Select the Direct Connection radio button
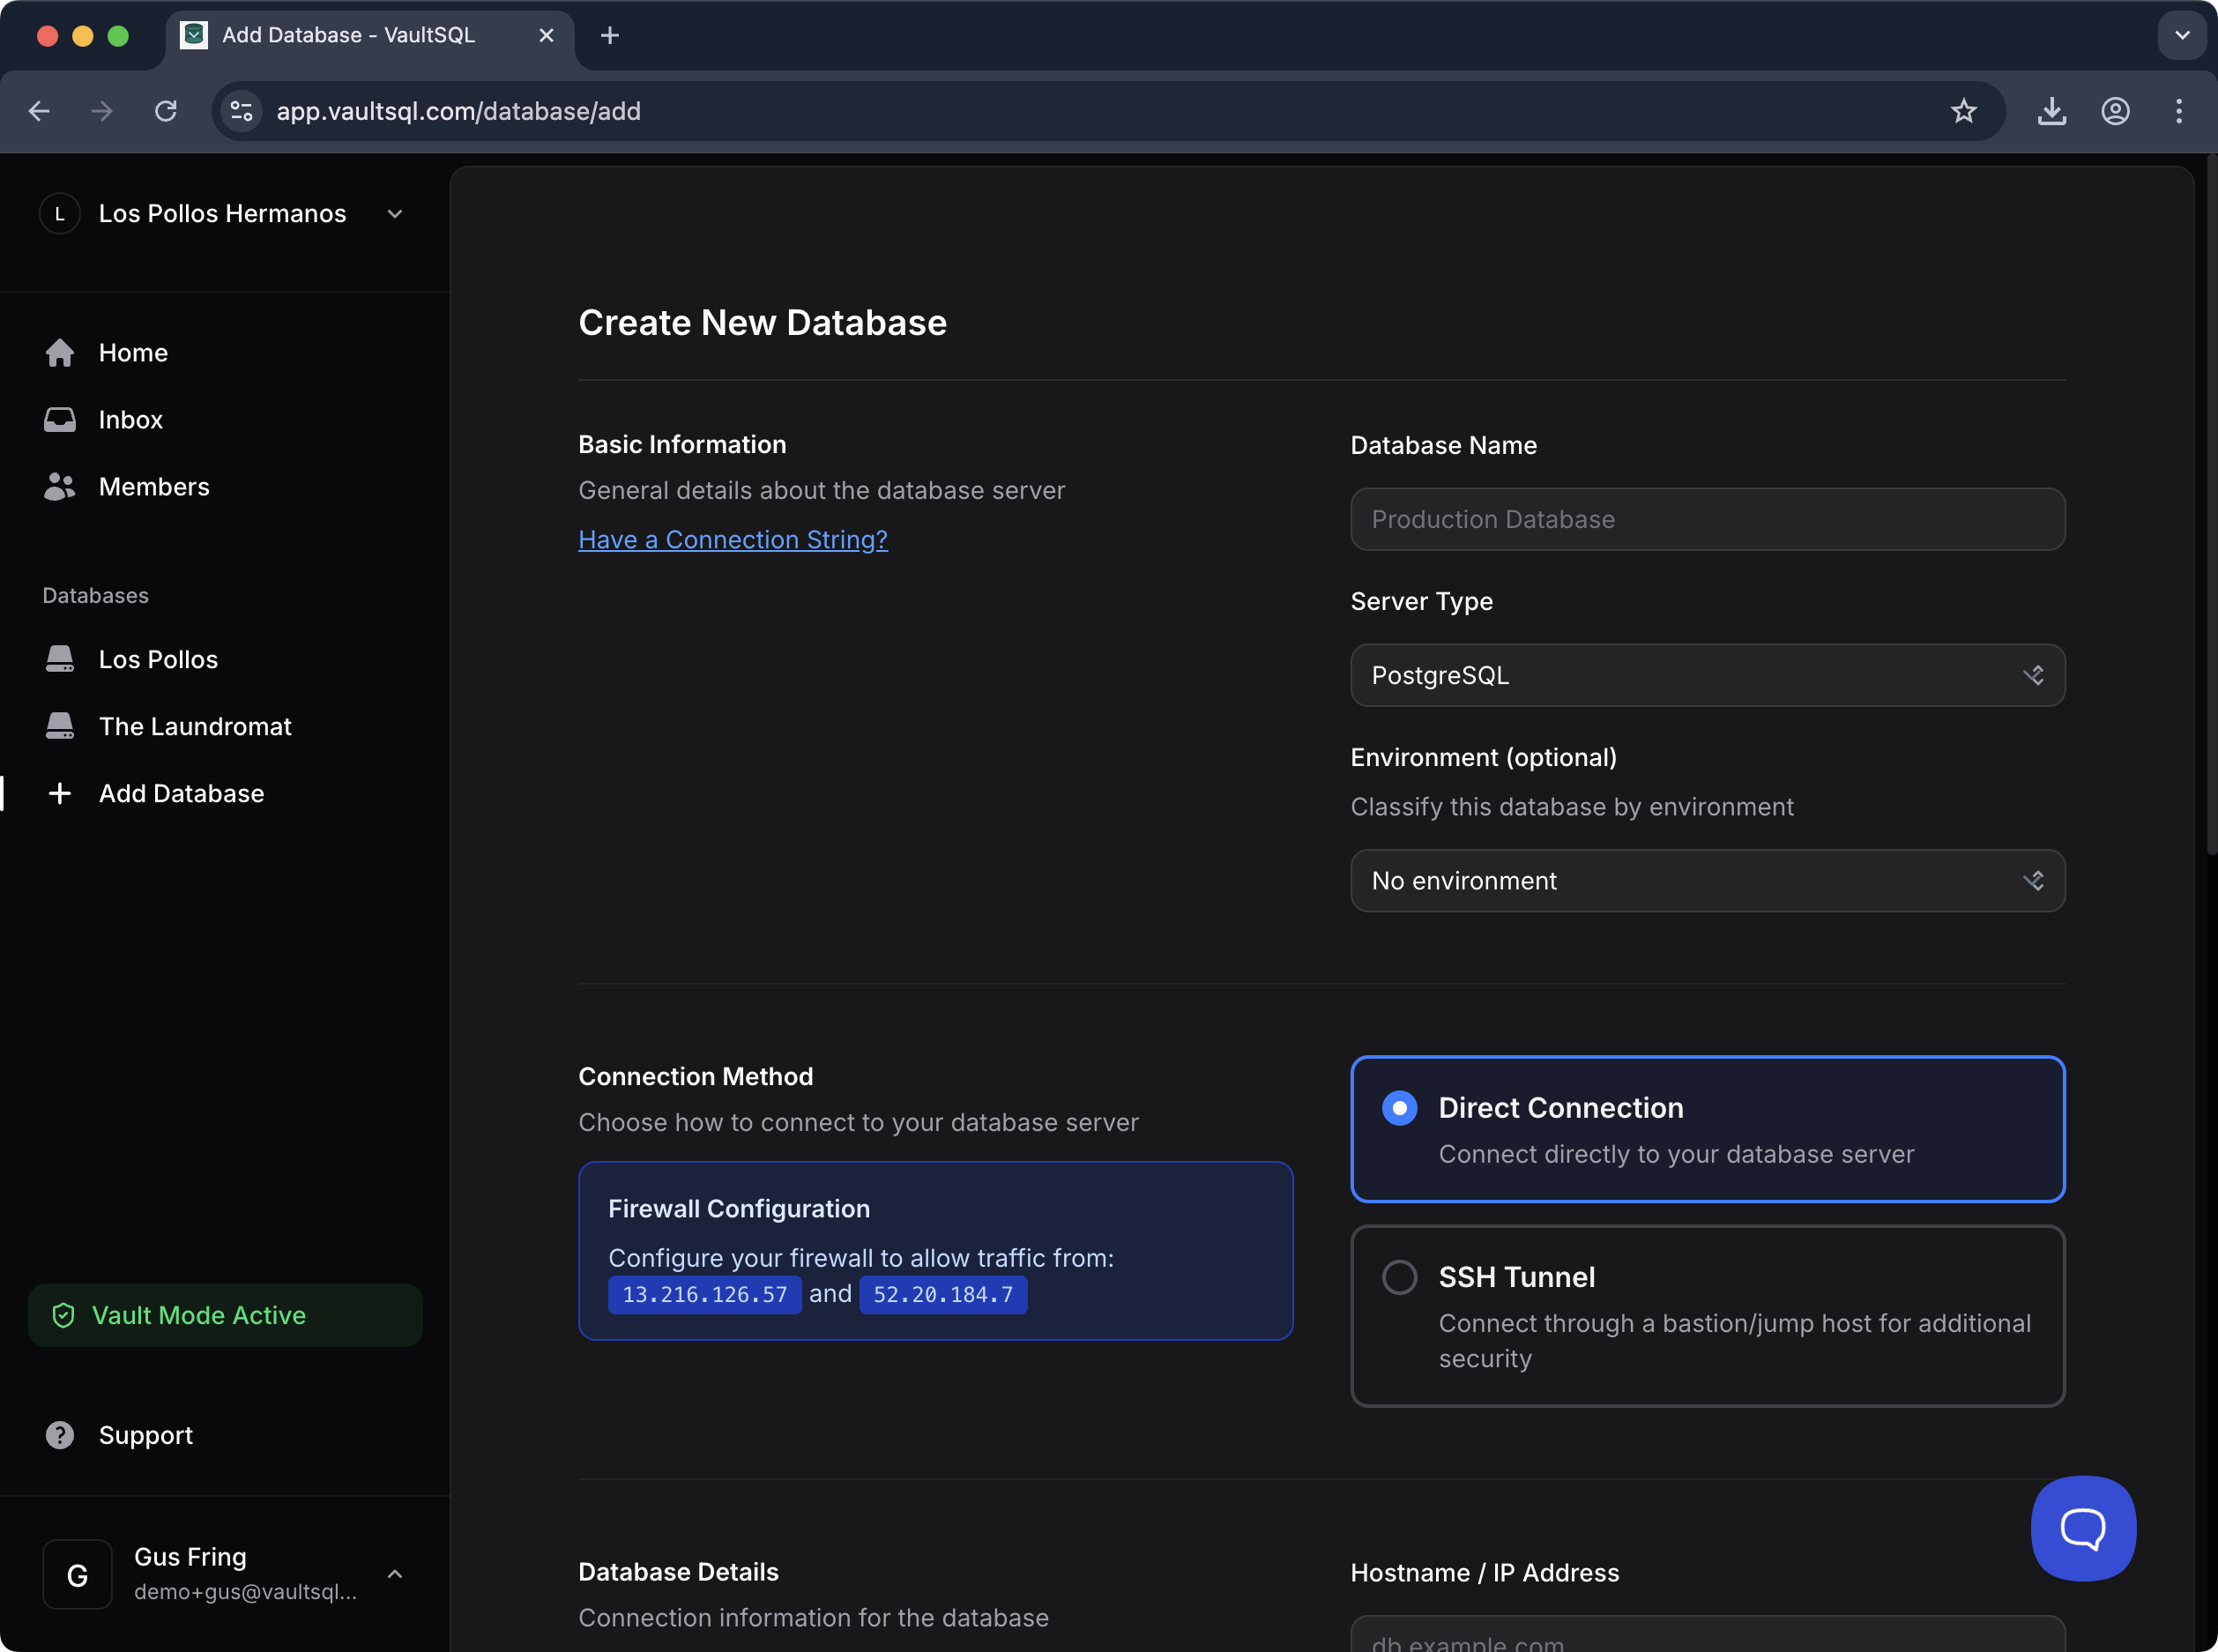Screen dimensions: 2218x1652 coord(1399,1108)
